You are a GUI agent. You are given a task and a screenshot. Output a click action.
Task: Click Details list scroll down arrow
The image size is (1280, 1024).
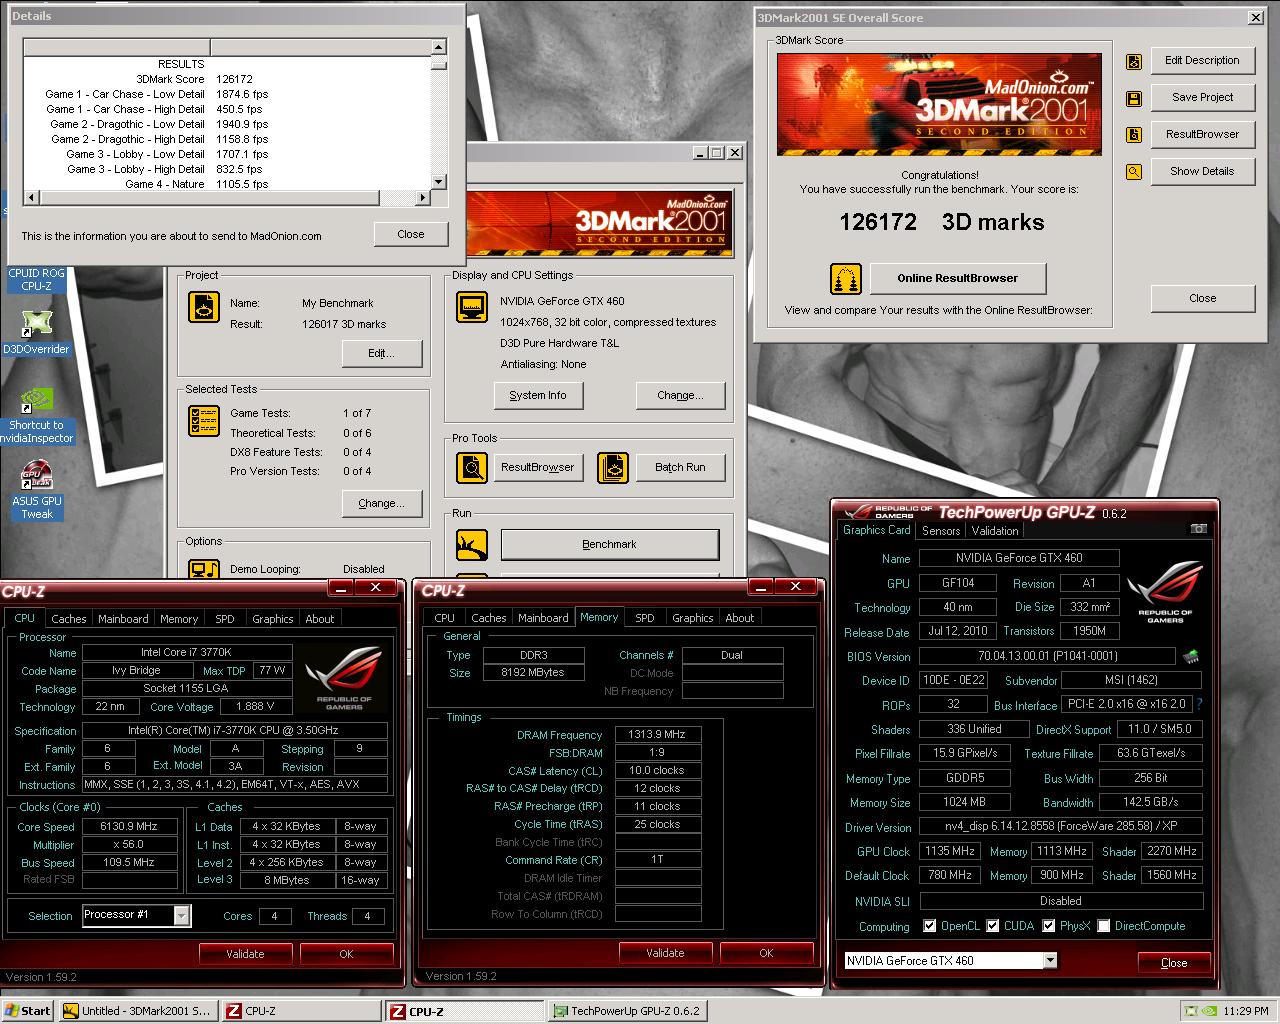pos(439,182)
